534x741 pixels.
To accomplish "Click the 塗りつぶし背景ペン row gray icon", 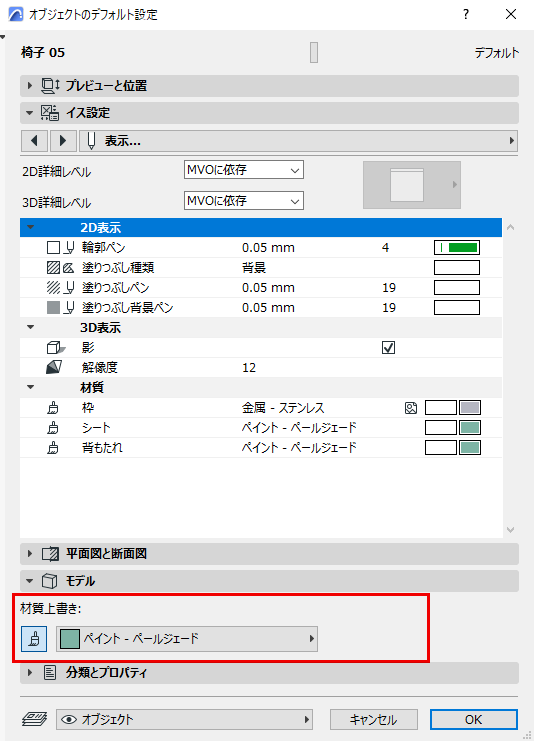I will 54,308.
